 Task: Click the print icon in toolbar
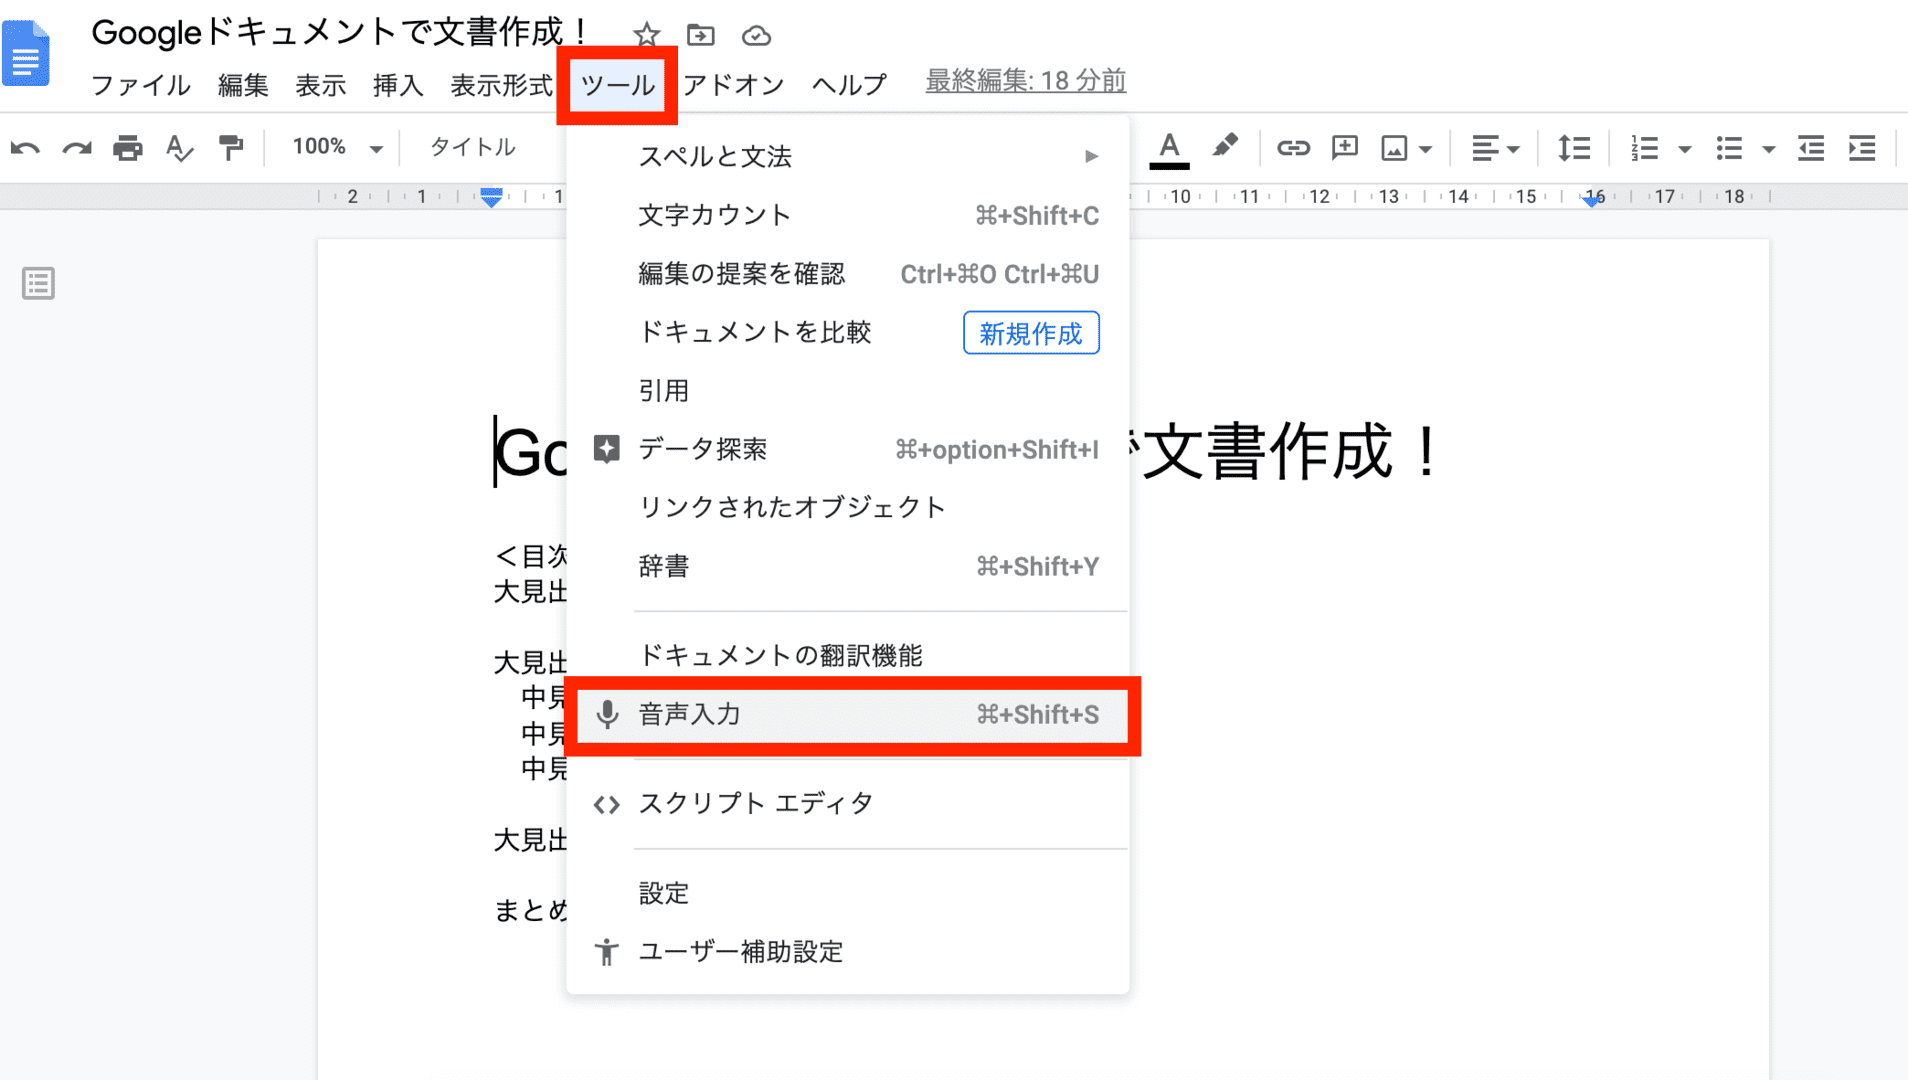[x=127, y=149]
